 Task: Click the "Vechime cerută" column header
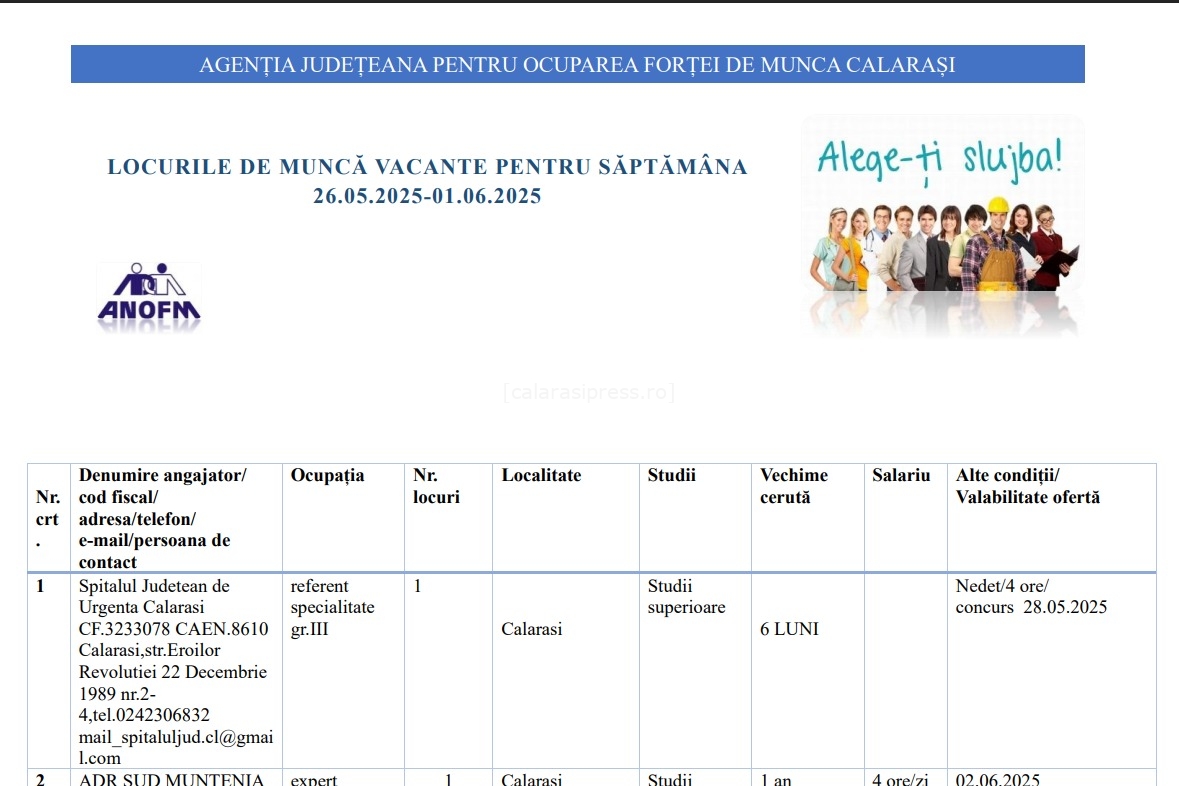click(794, 486)
